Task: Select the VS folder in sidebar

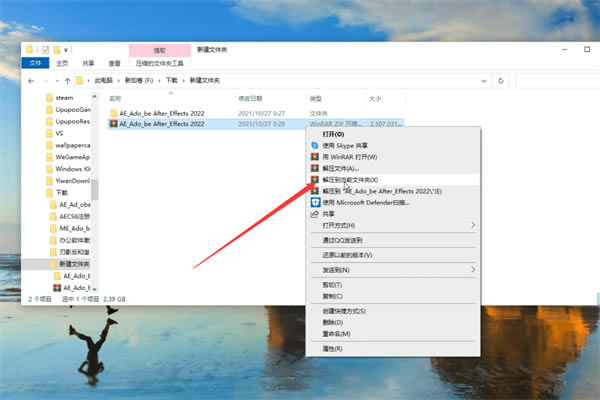Action: click(x=54, y=134)
